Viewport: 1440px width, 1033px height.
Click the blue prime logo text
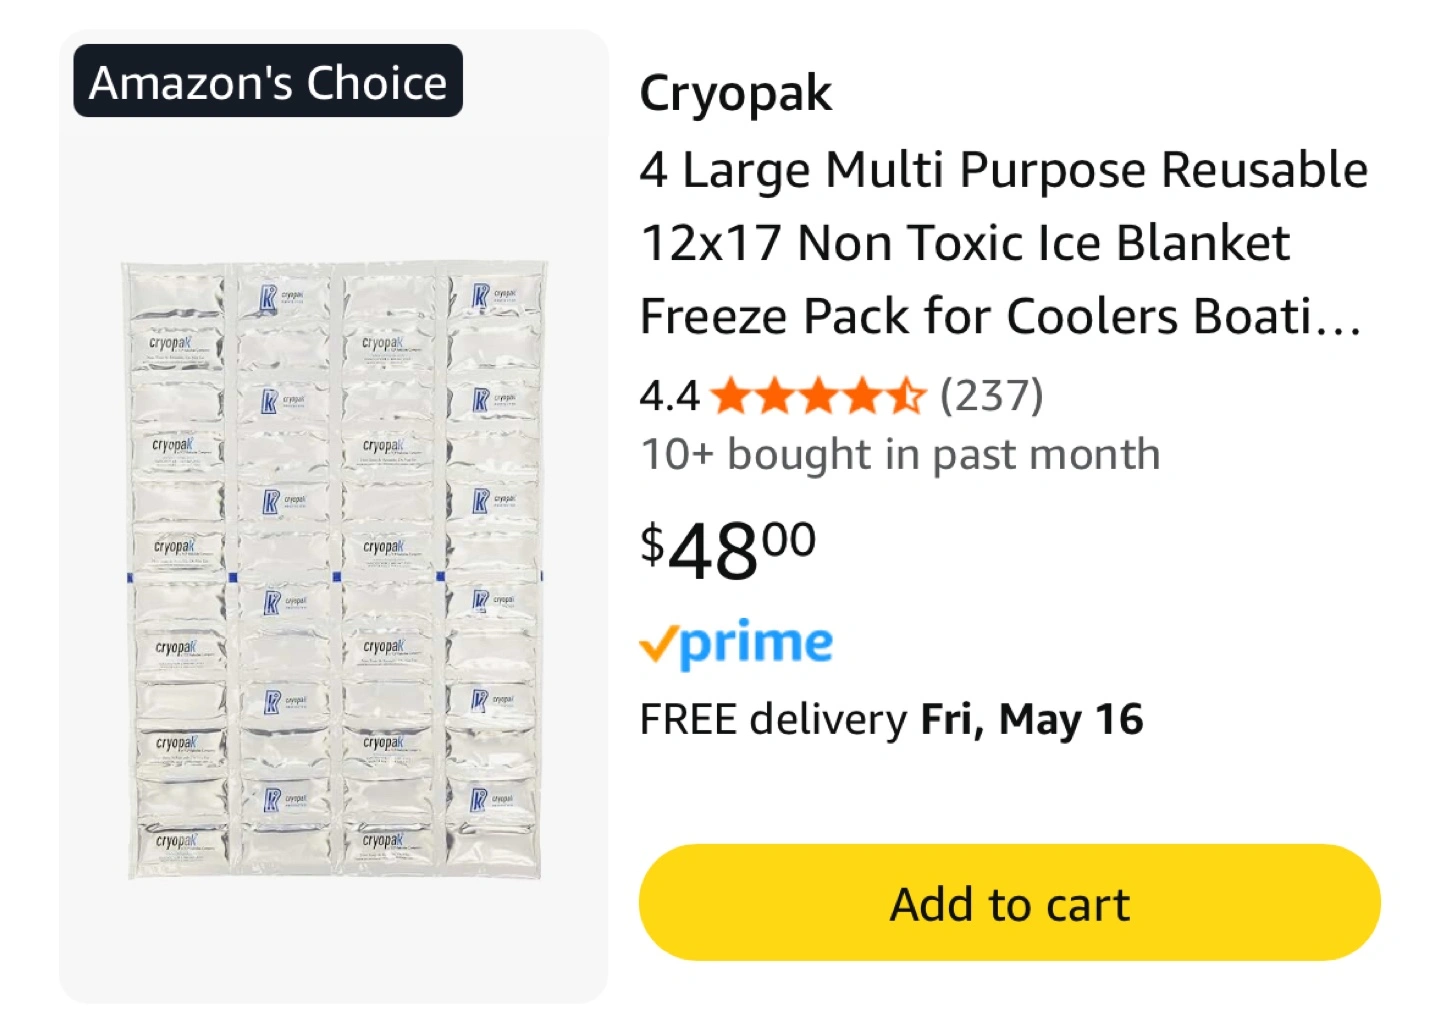point(756,643)
